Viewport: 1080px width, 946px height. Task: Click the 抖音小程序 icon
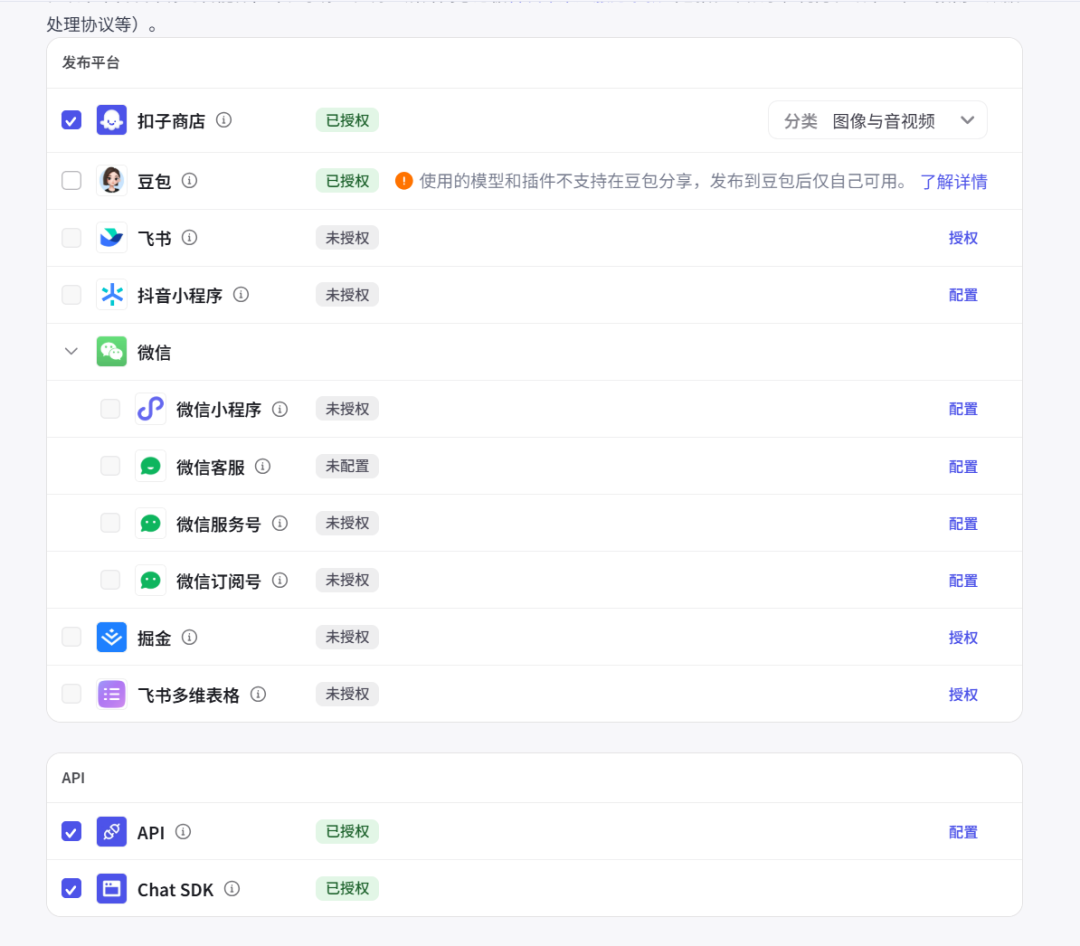[x=111, y=295]
